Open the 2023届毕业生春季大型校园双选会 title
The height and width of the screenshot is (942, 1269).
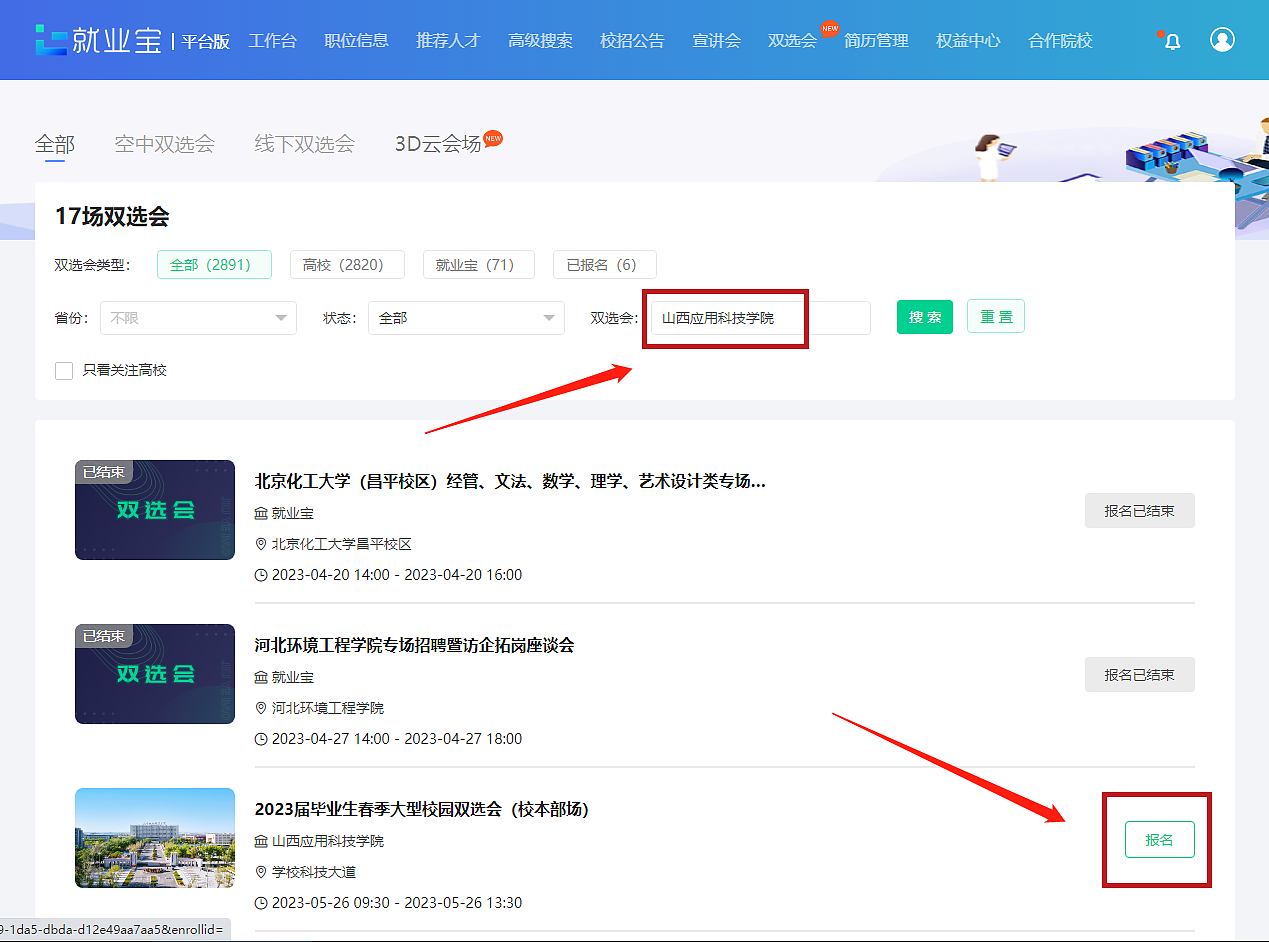point(422,809)
